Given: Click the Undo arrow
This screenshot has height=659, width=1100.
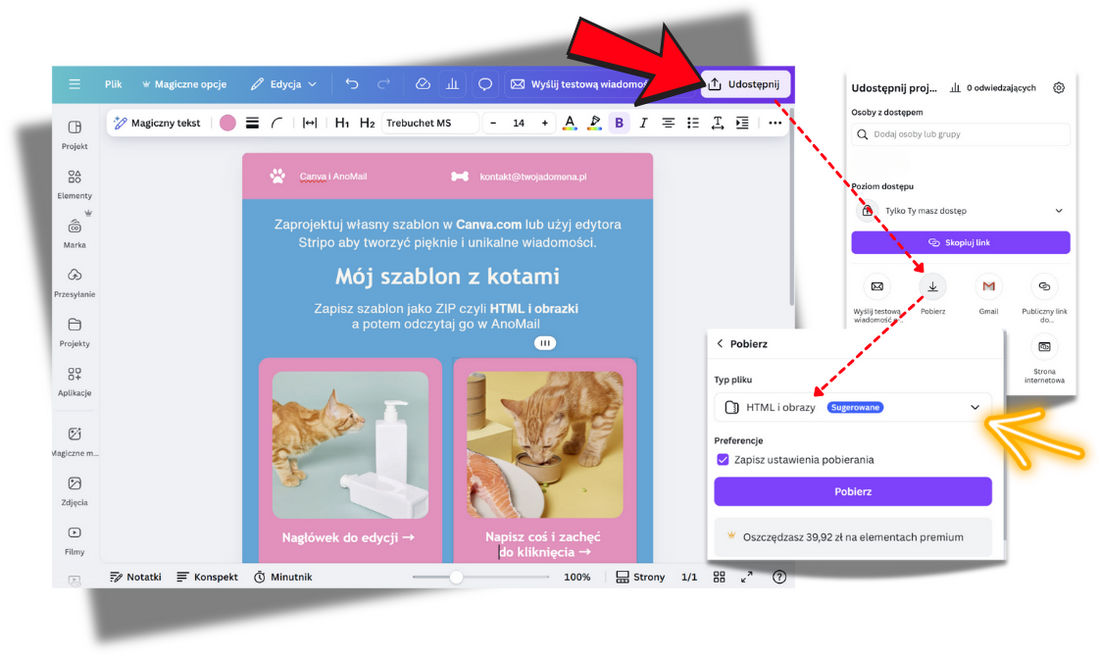Looking at the screenshot, I should (x=352, y=84).
